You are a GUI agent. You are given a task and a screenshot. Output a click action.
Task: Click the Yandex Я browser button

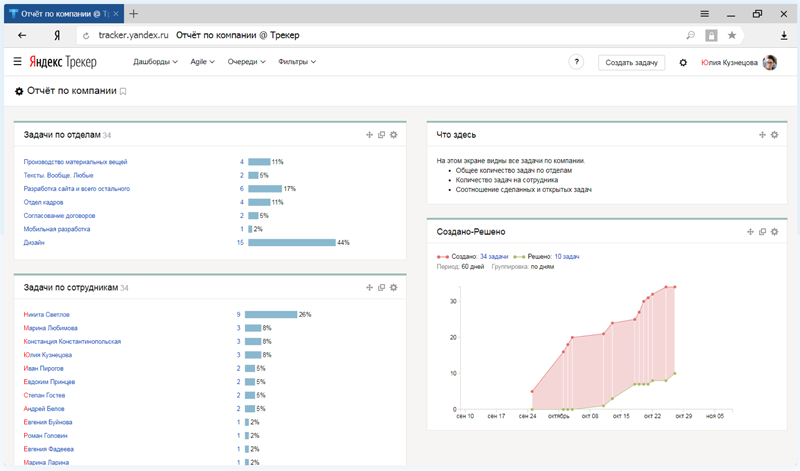(x=57, y=35)
